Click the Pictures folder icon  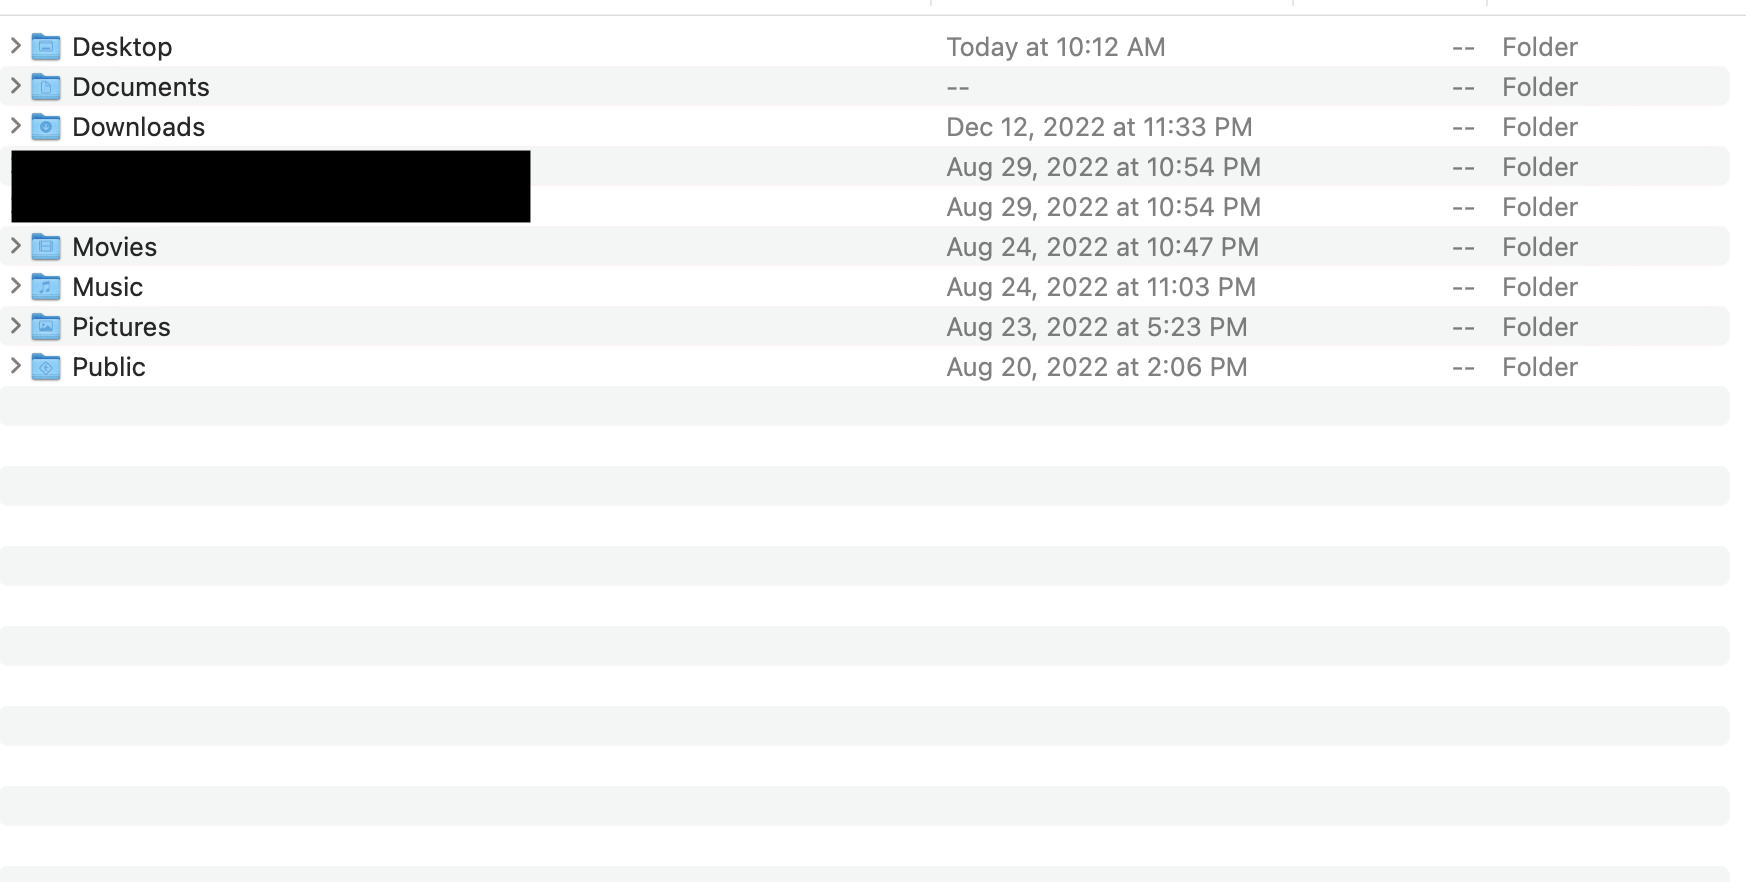pos(46,327)
